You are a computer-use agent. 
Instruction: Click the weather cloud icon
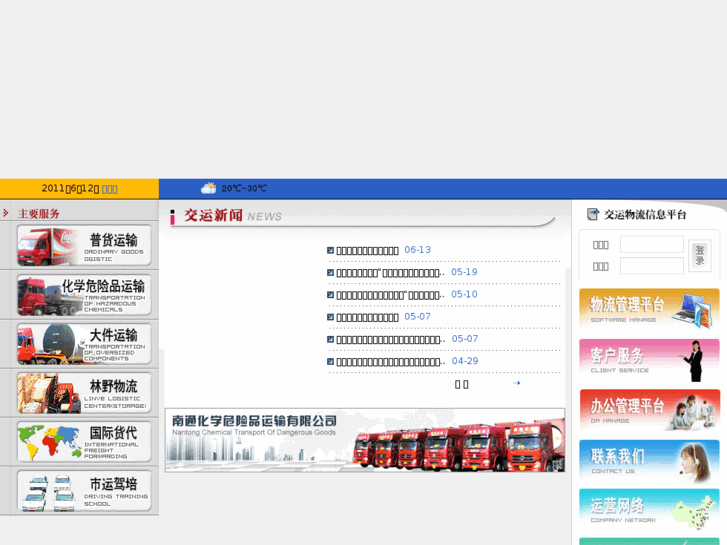(209, 188)
